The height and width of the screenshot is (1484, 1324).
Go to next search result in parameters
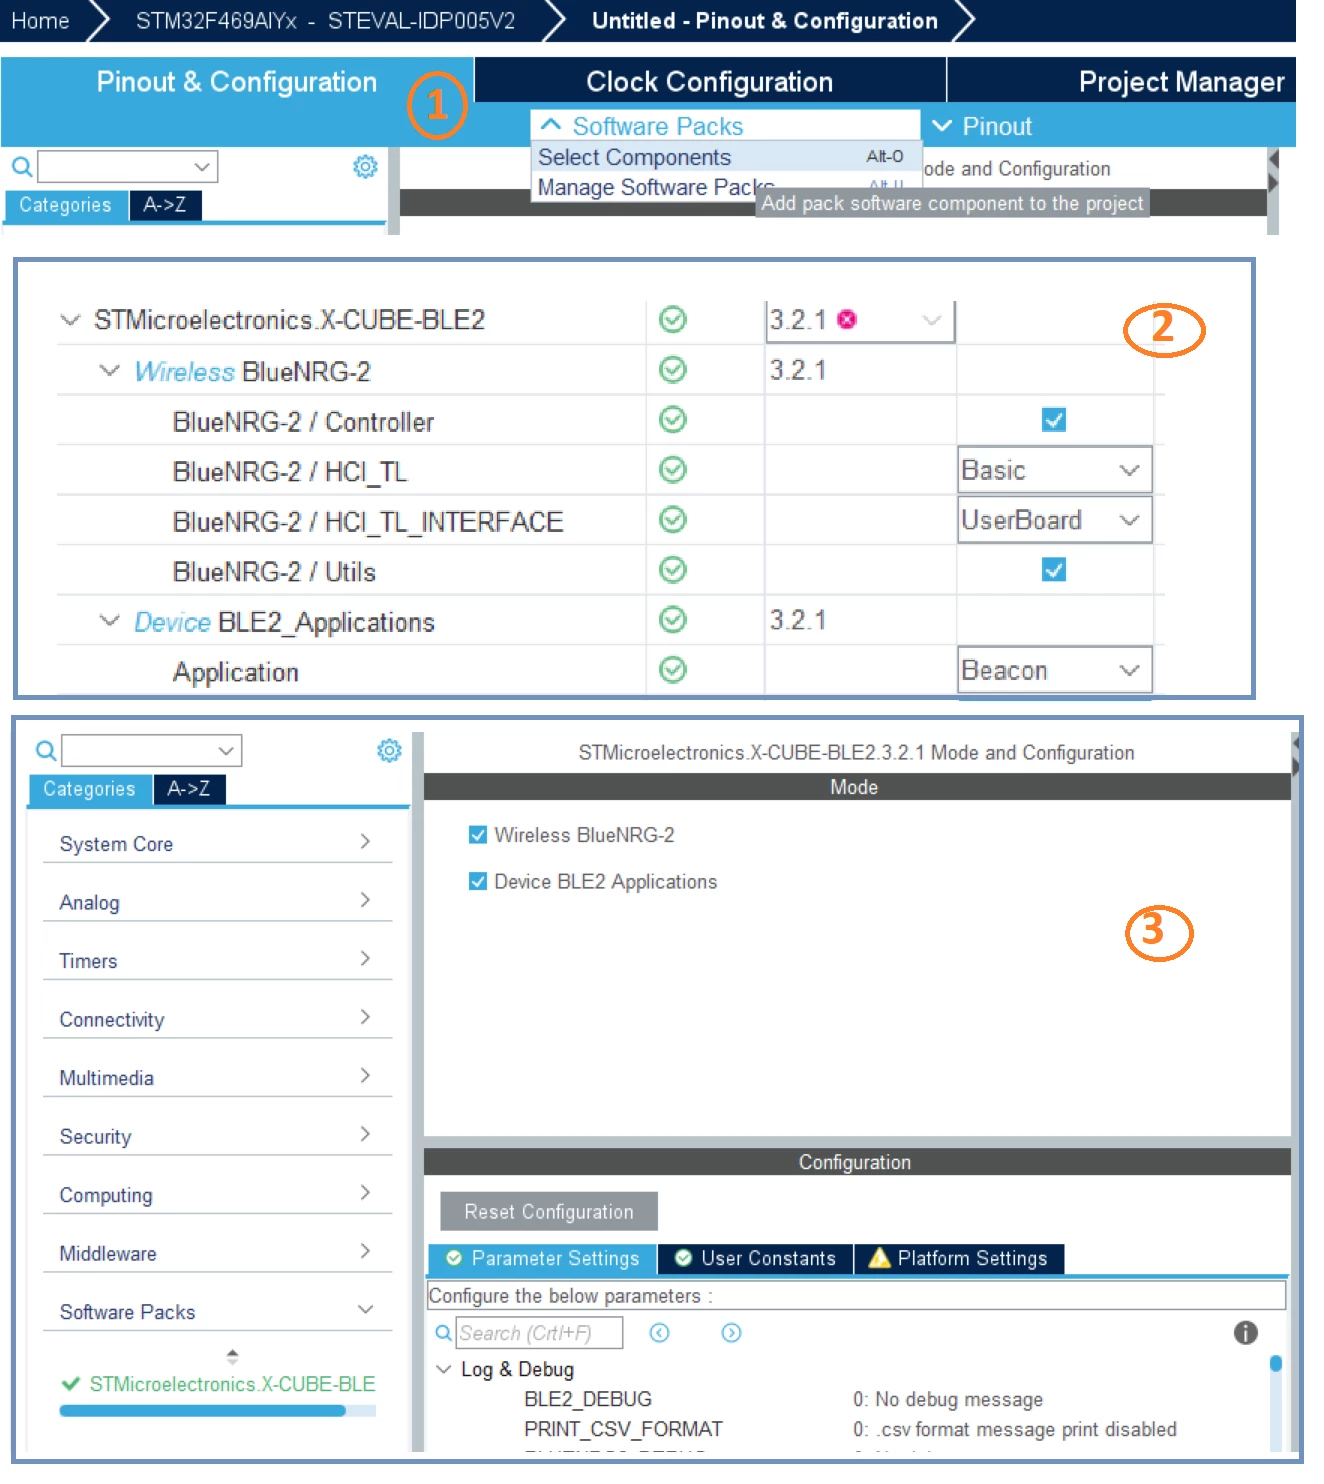click(731, 1332)
